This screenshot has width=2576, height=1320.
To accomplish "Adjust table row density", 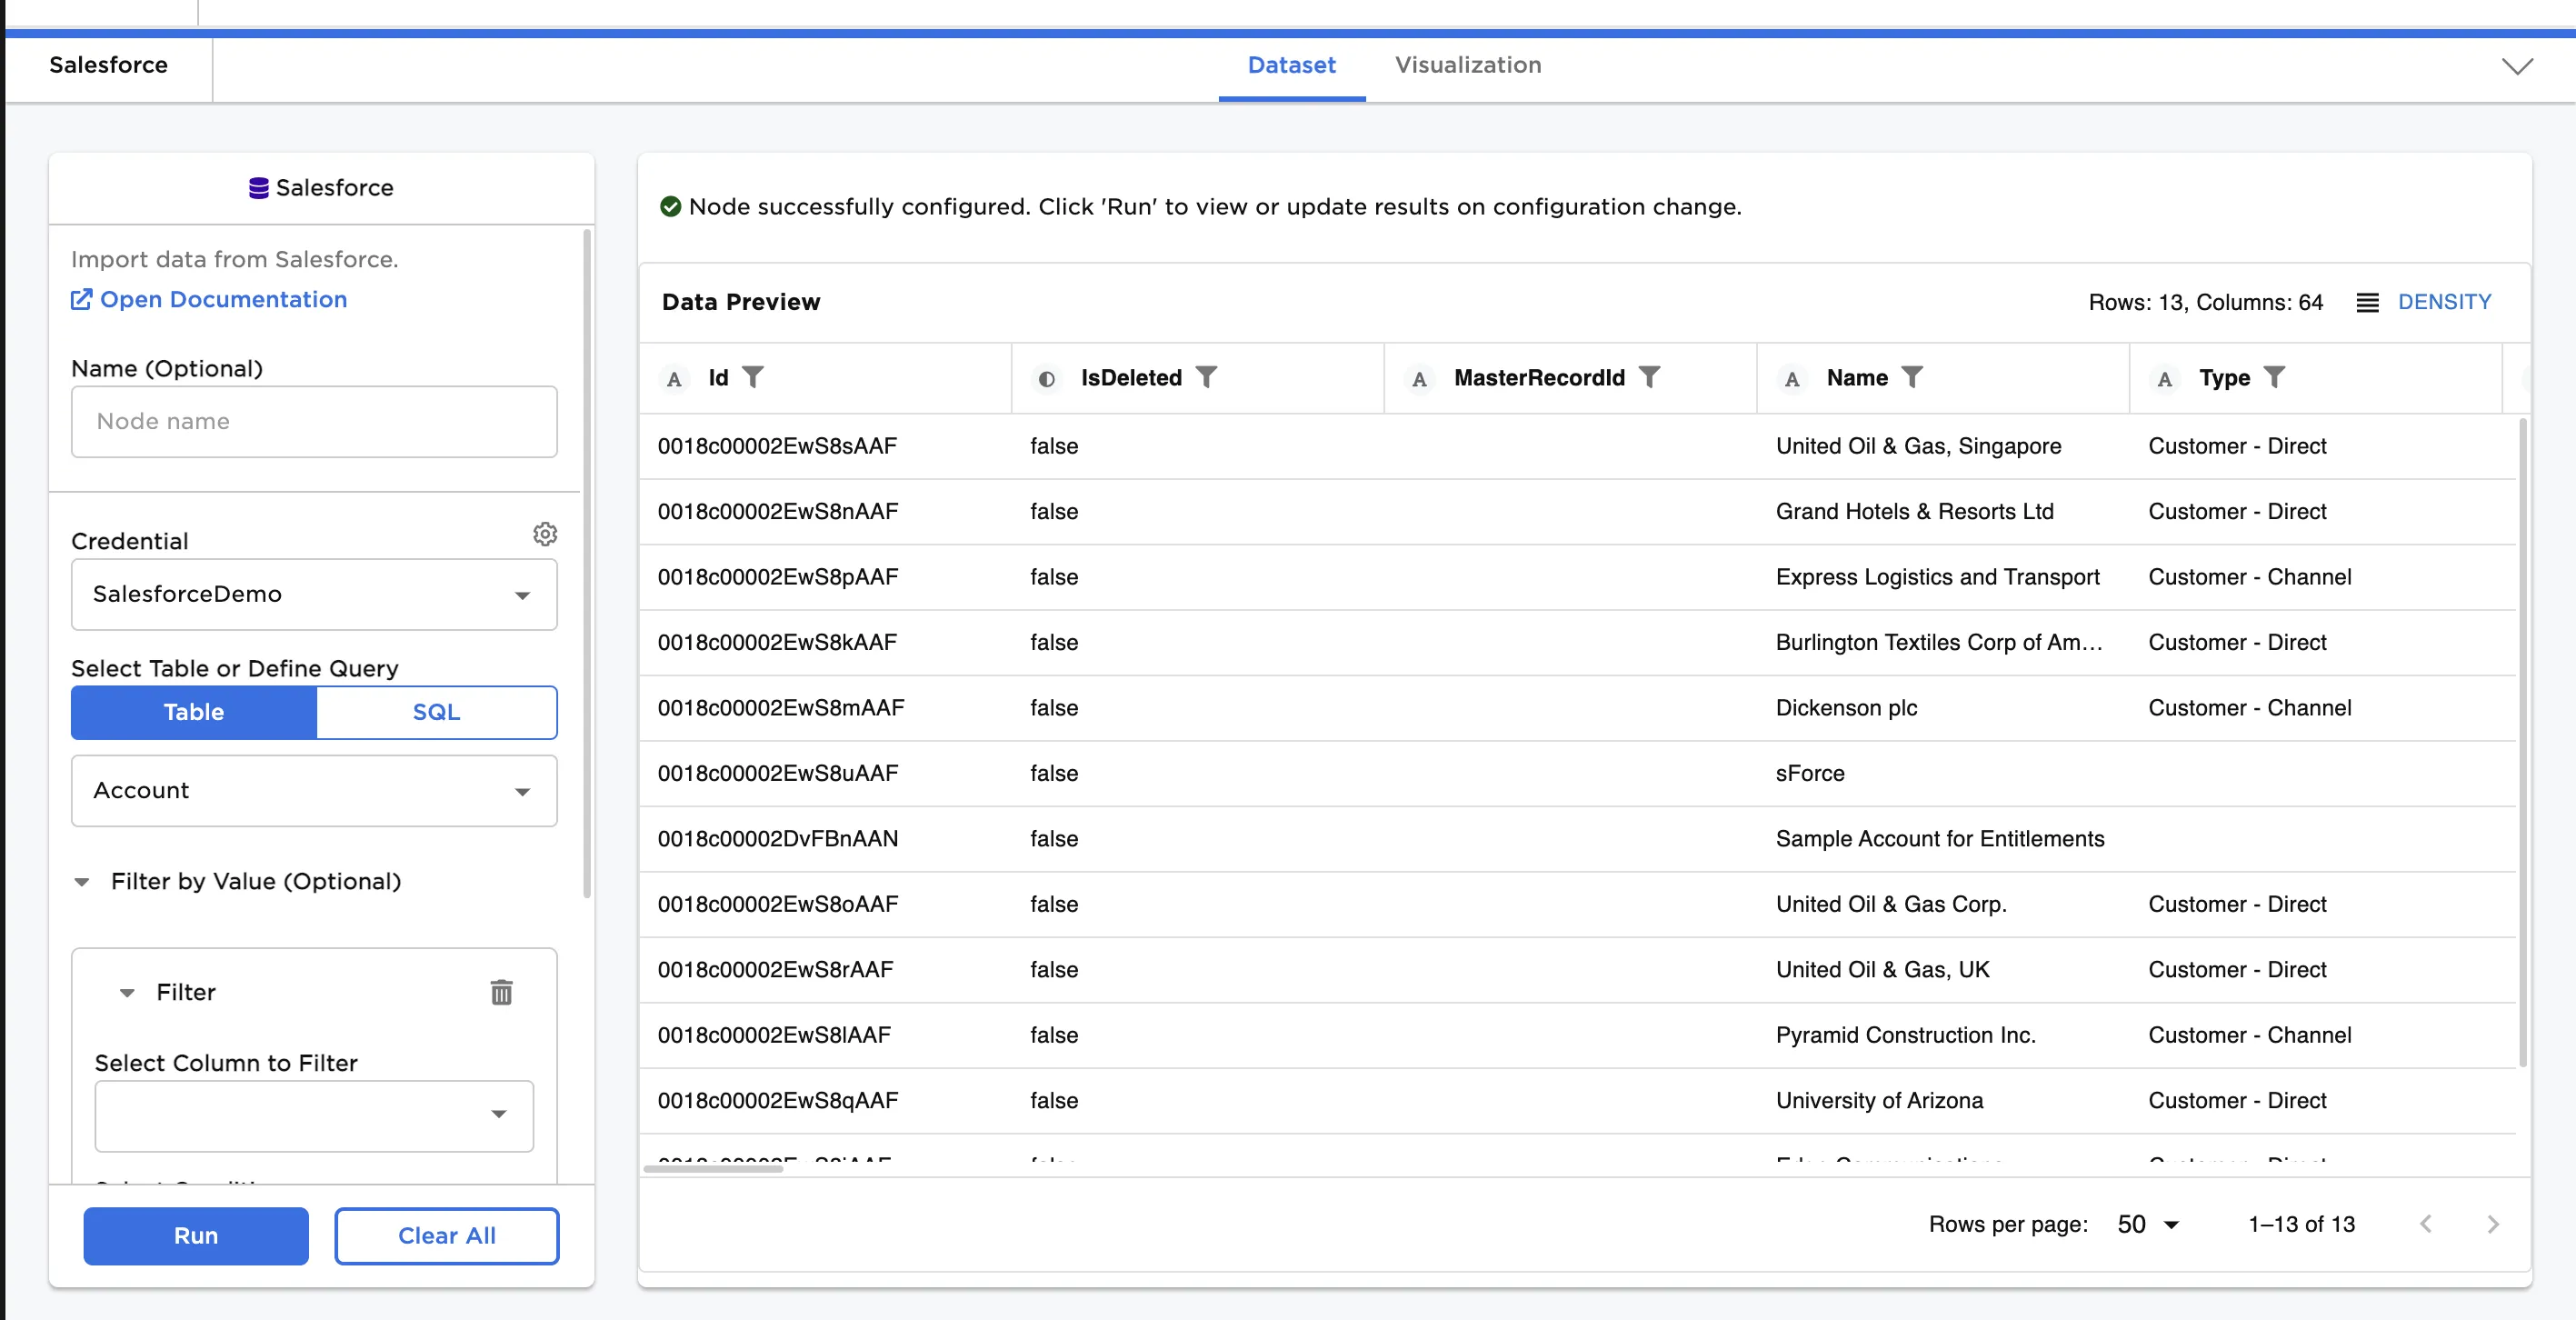I will tap(2424, 302).
